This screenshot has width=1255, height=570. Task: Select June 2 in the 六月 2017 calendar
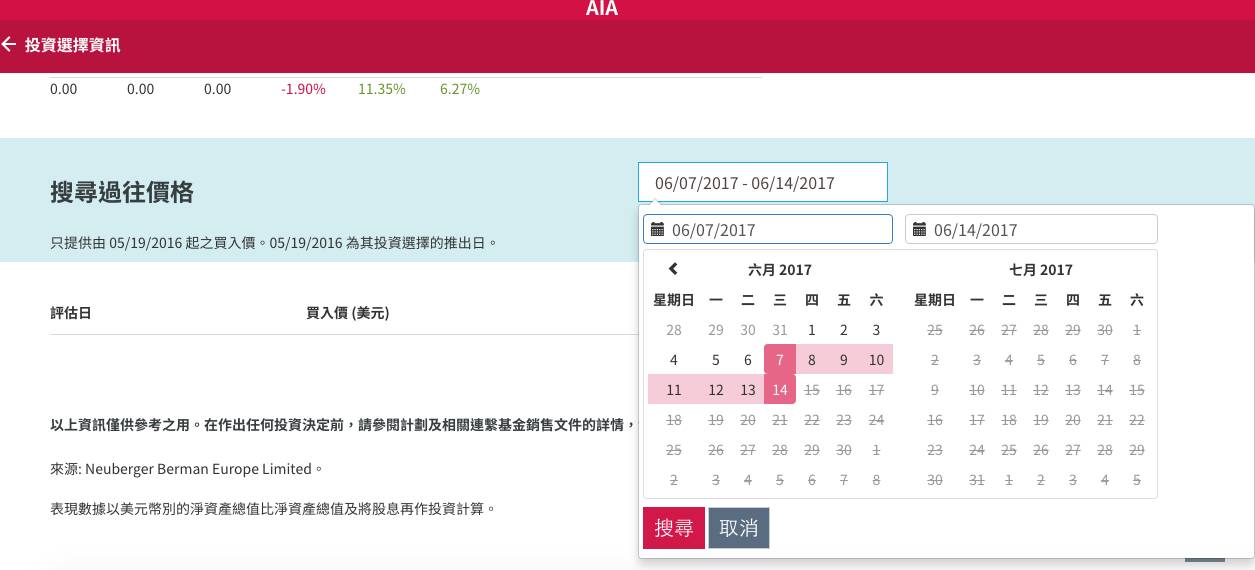point(844,330)
